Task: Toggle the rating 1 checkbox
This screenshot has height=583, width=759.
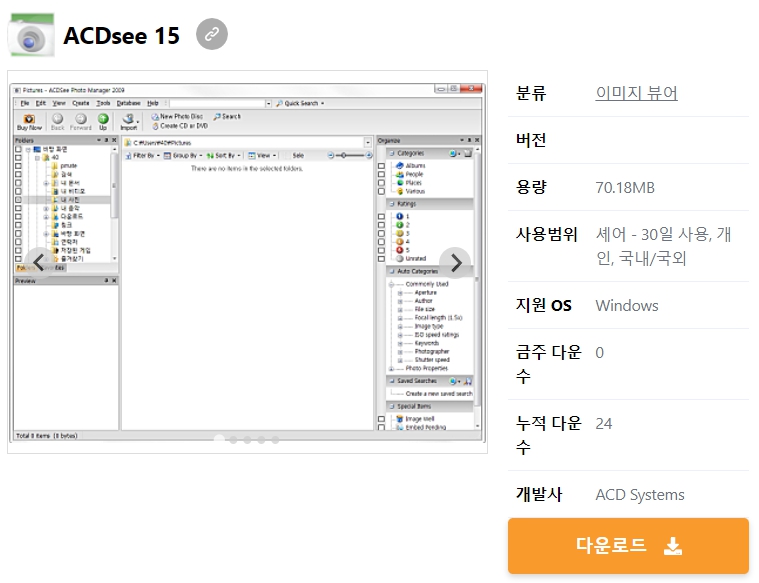Action: 381,216
